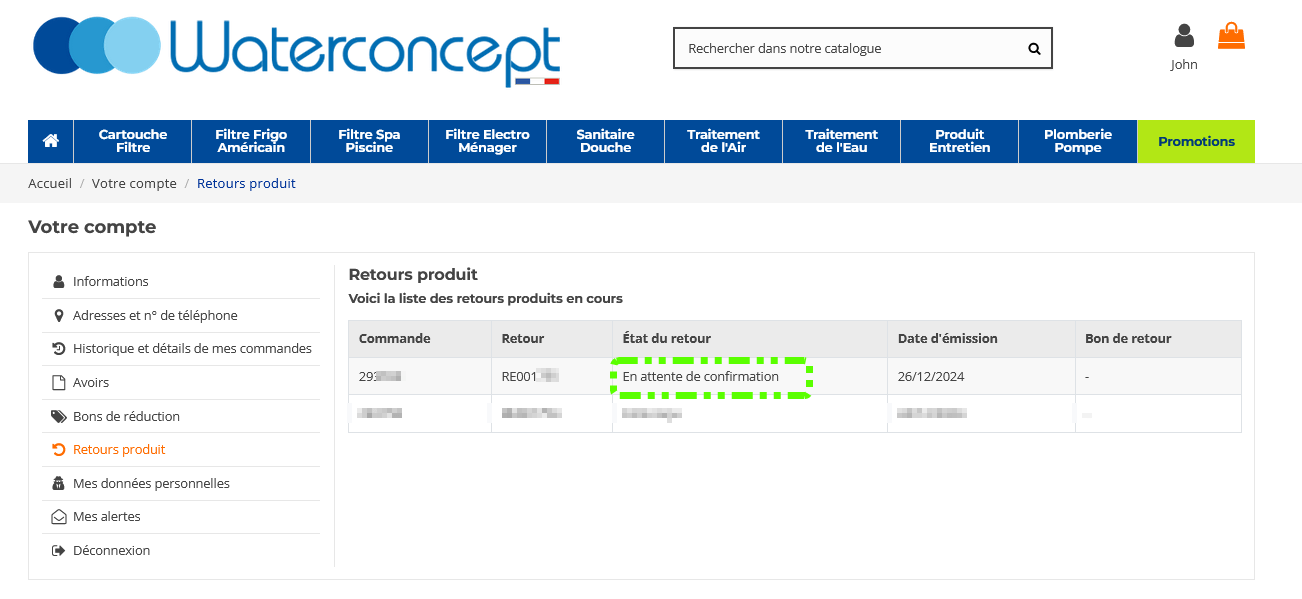The width and height of the screenshot is (1302, 599).
Task: Open the orange shopping bag cart
Action: click(1231, 37)
